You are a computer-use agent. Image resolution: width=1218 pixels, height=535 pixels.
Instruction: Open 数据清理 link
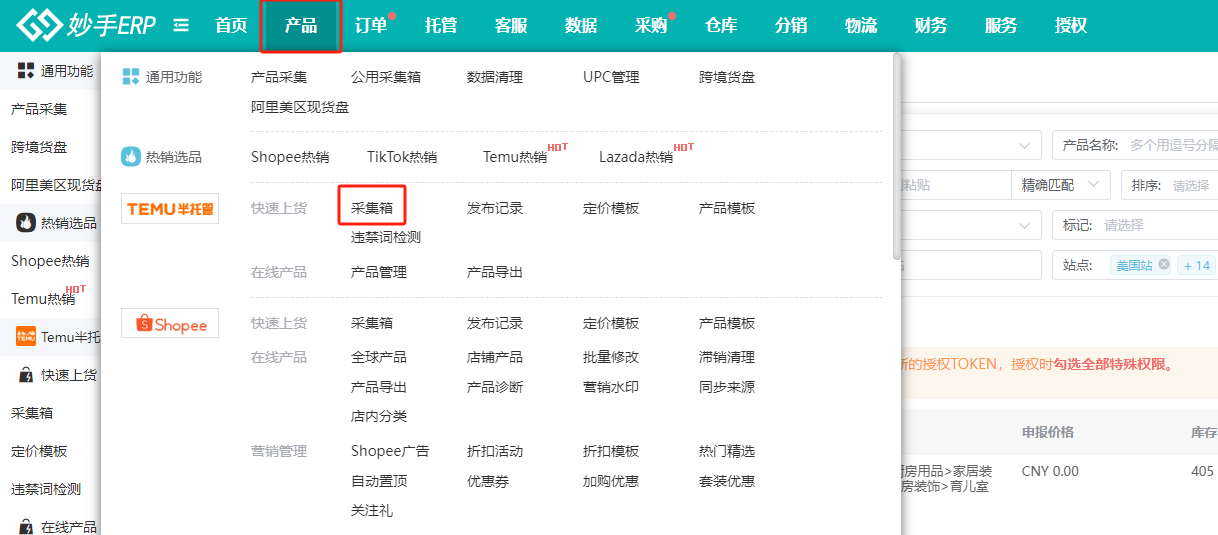click(495, 77)
